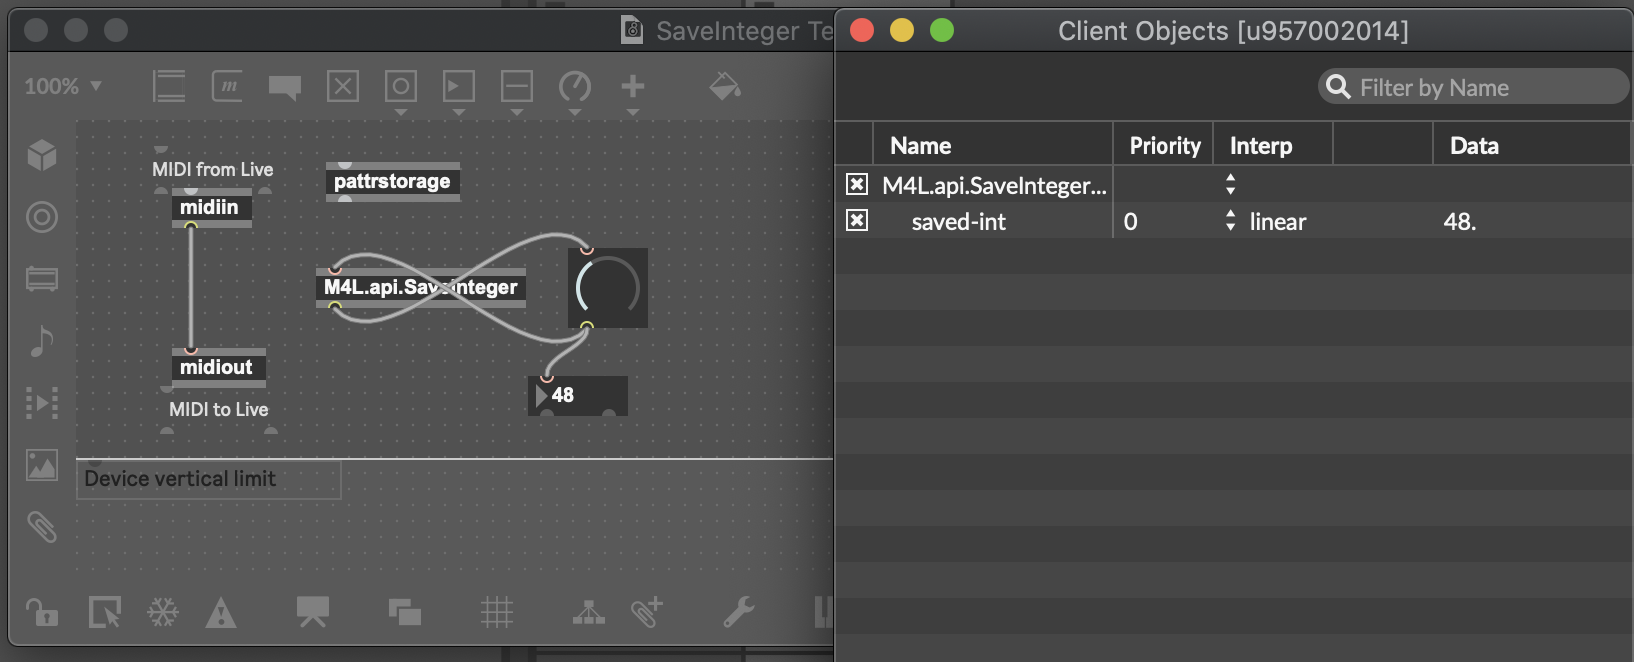Toggle the patcher lock icon
1634x662 pixels.
(x=42, y=612)
